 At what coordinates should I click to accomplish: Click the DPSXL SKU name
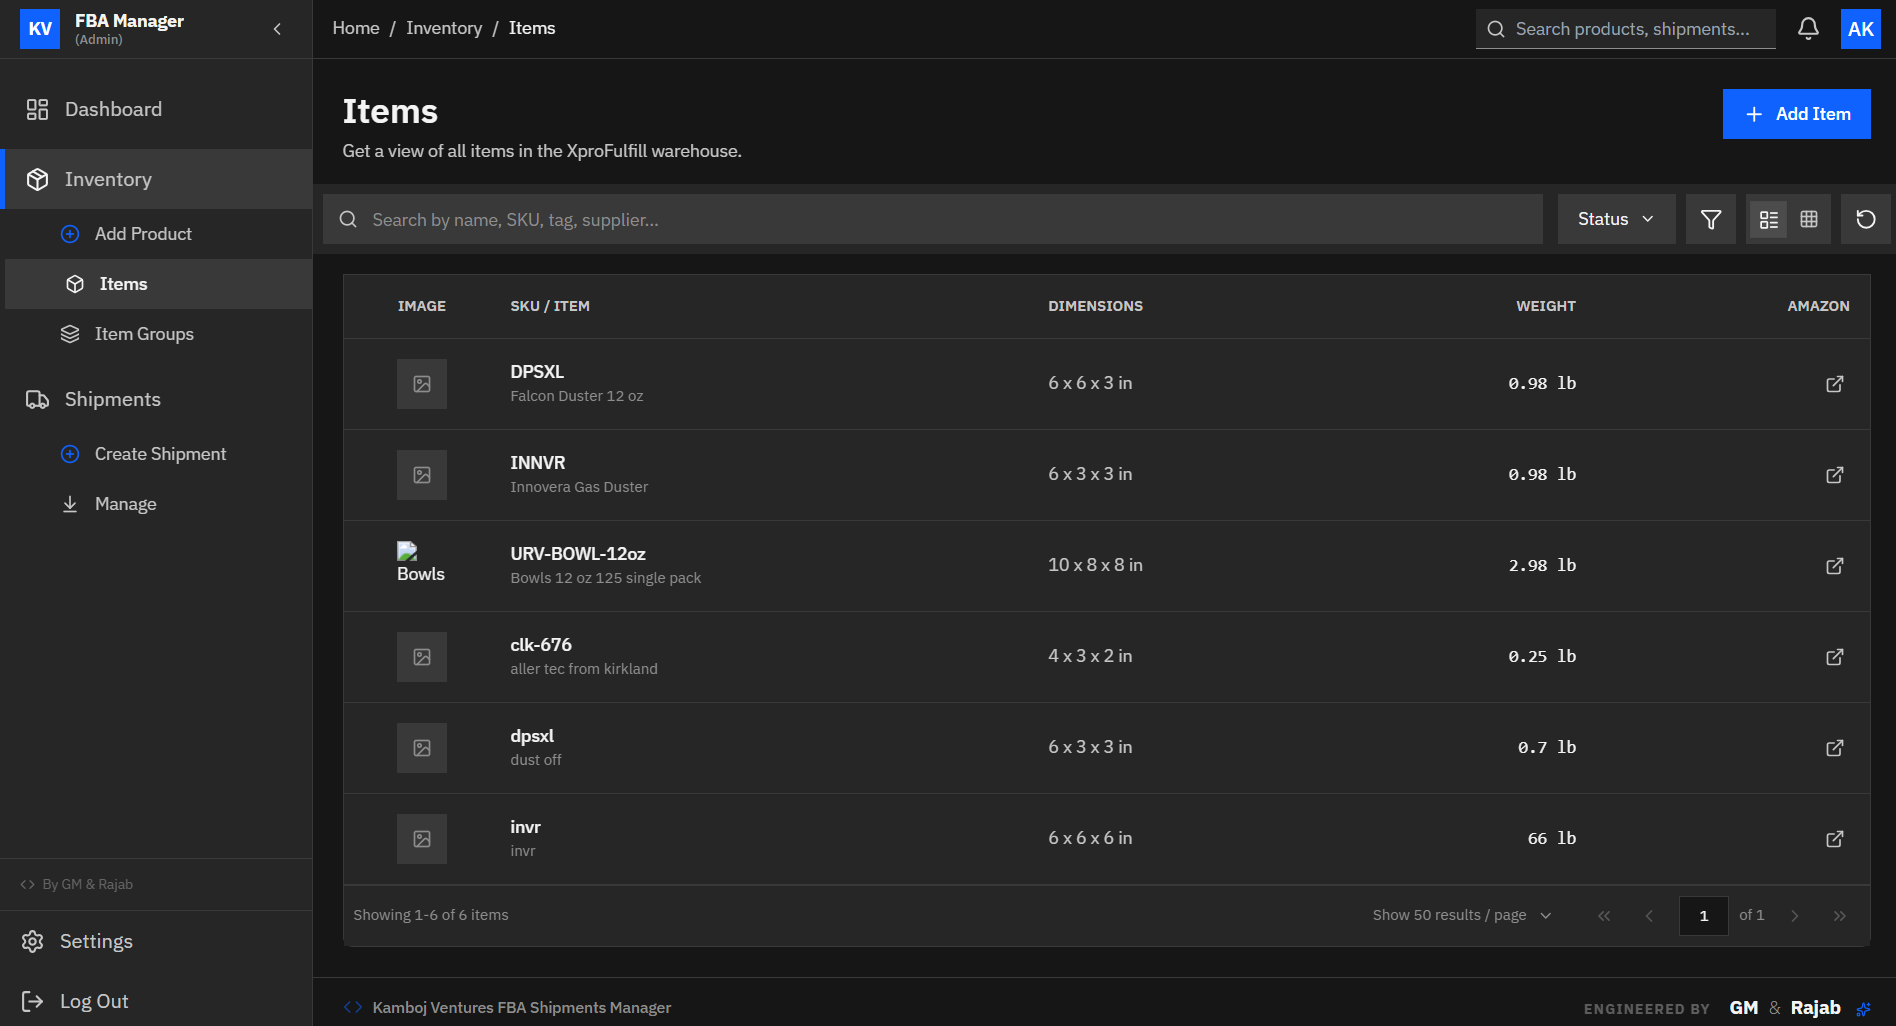[x=537, y=372]
